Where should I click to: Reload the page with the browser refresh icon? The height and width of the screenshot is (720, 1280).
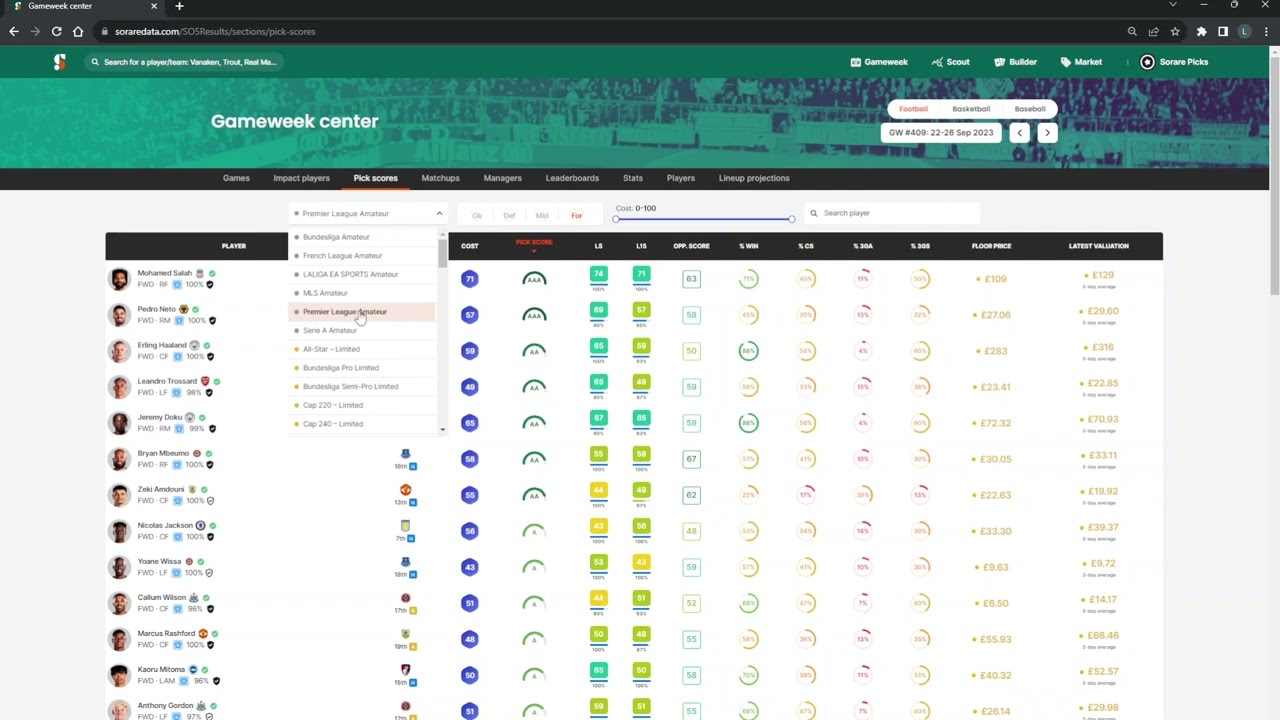point(56,31)
